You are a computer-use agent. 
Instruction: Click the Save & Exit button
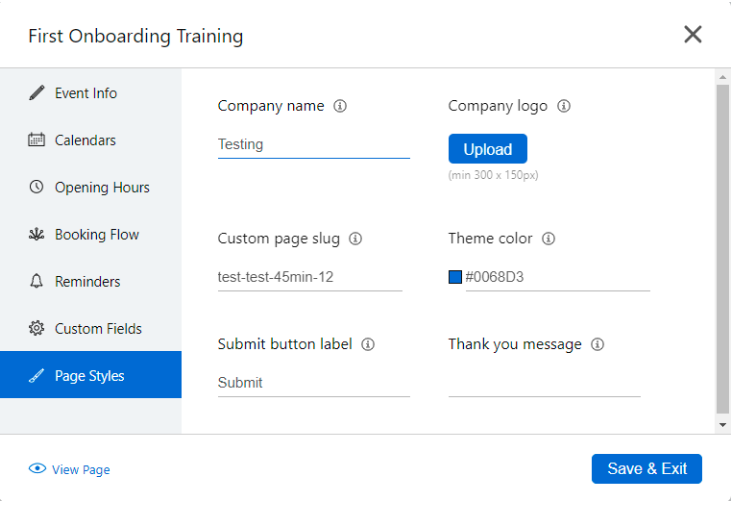coord(646,469)
